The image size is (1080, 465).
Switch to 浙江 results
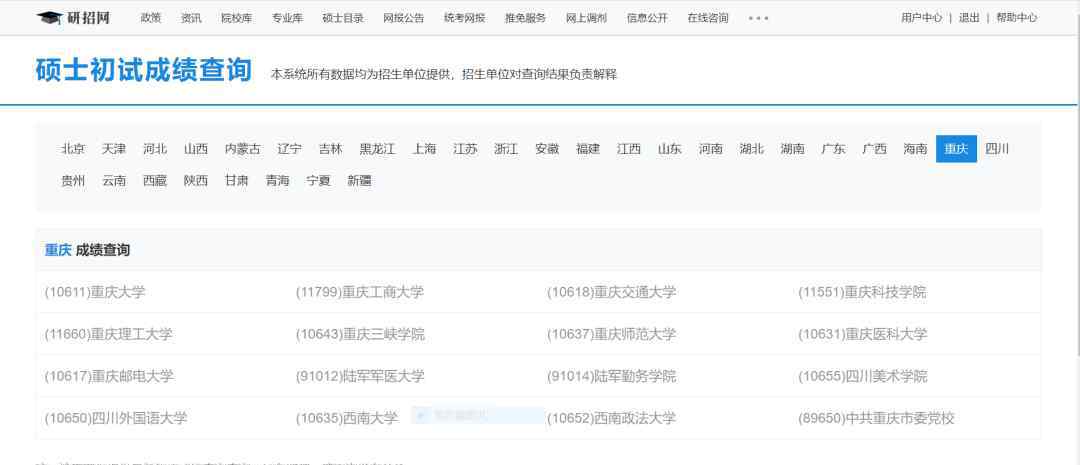506,149
